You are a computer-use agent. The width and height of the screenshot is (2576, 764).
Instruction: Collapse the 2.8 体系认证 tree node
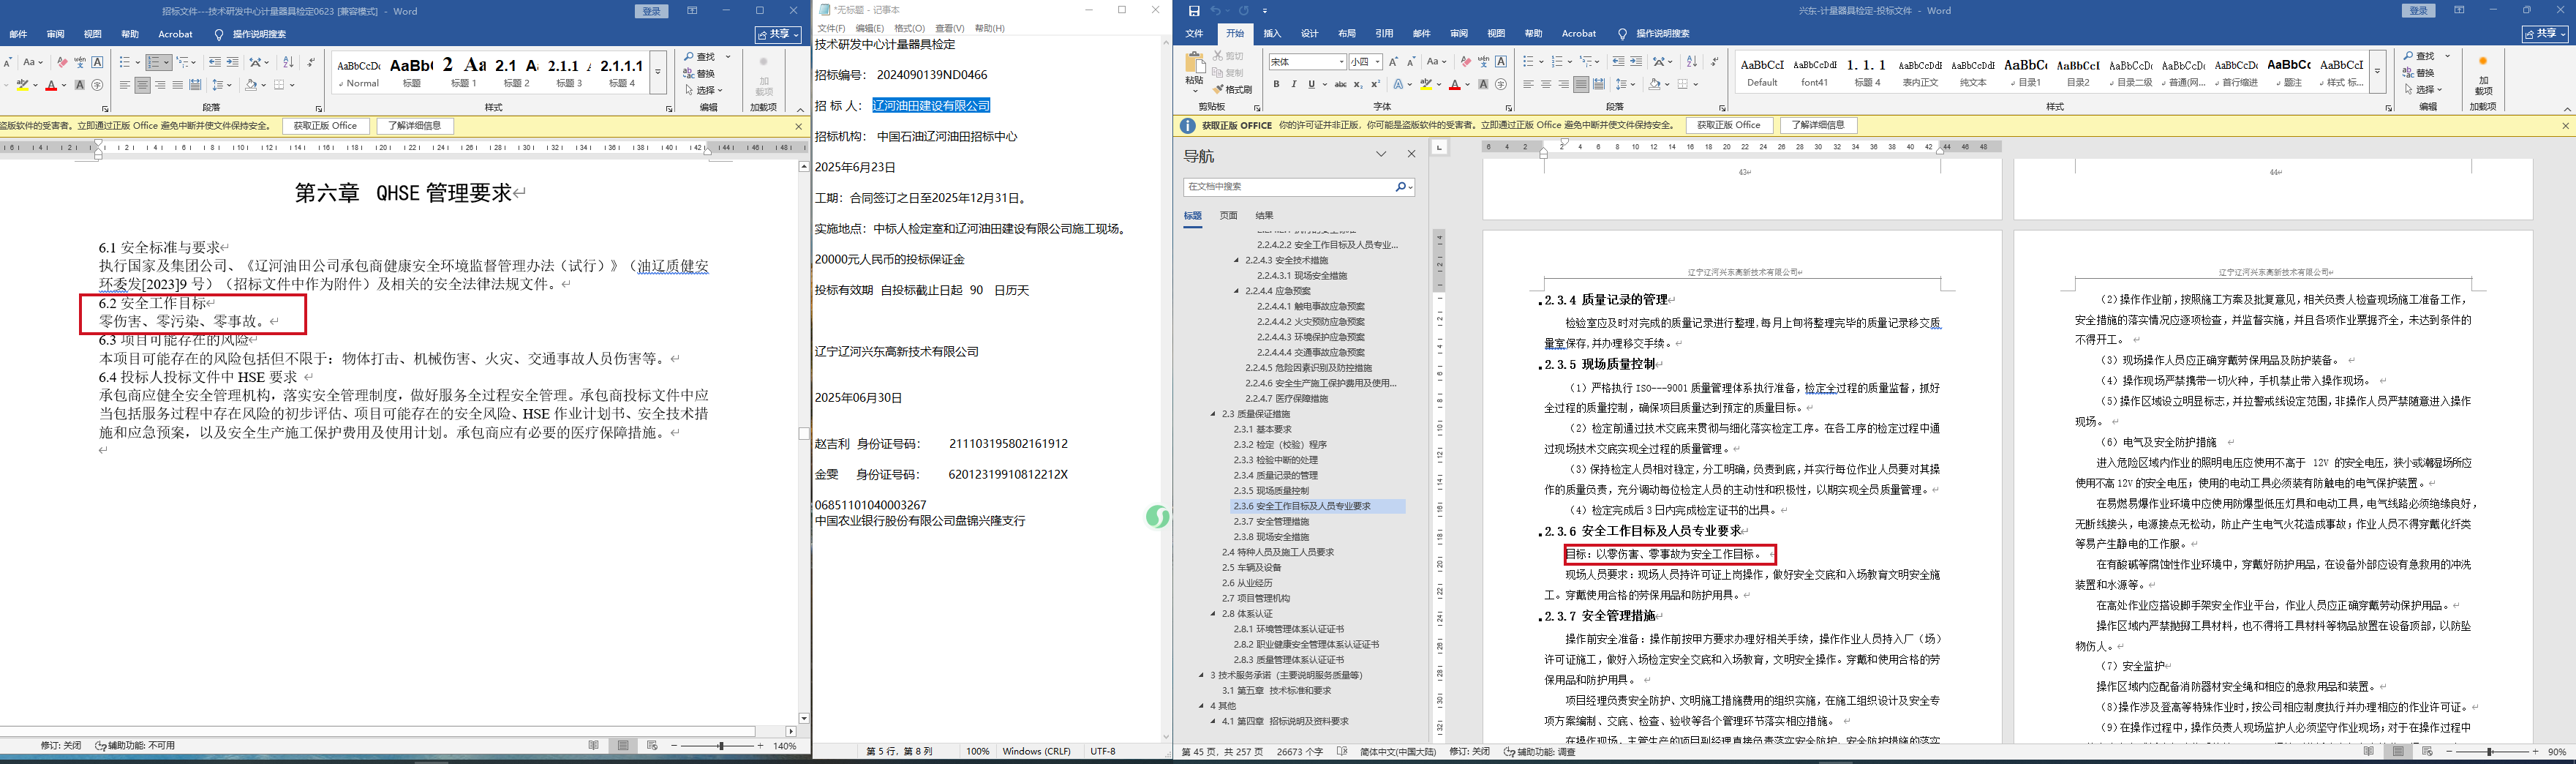(x=1213, y=614)
